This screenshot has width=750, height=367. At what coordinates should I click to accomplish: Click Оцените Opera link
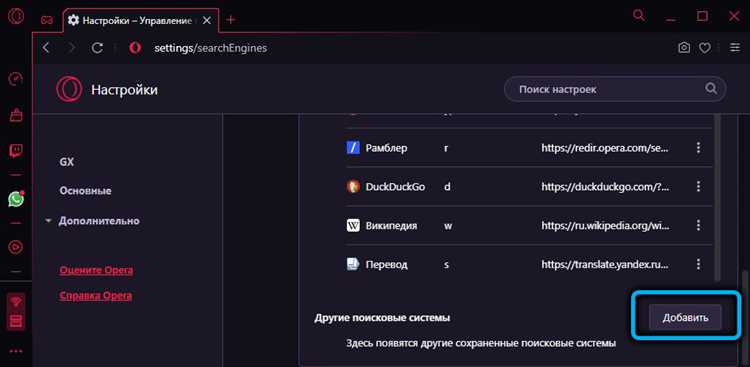96,270
